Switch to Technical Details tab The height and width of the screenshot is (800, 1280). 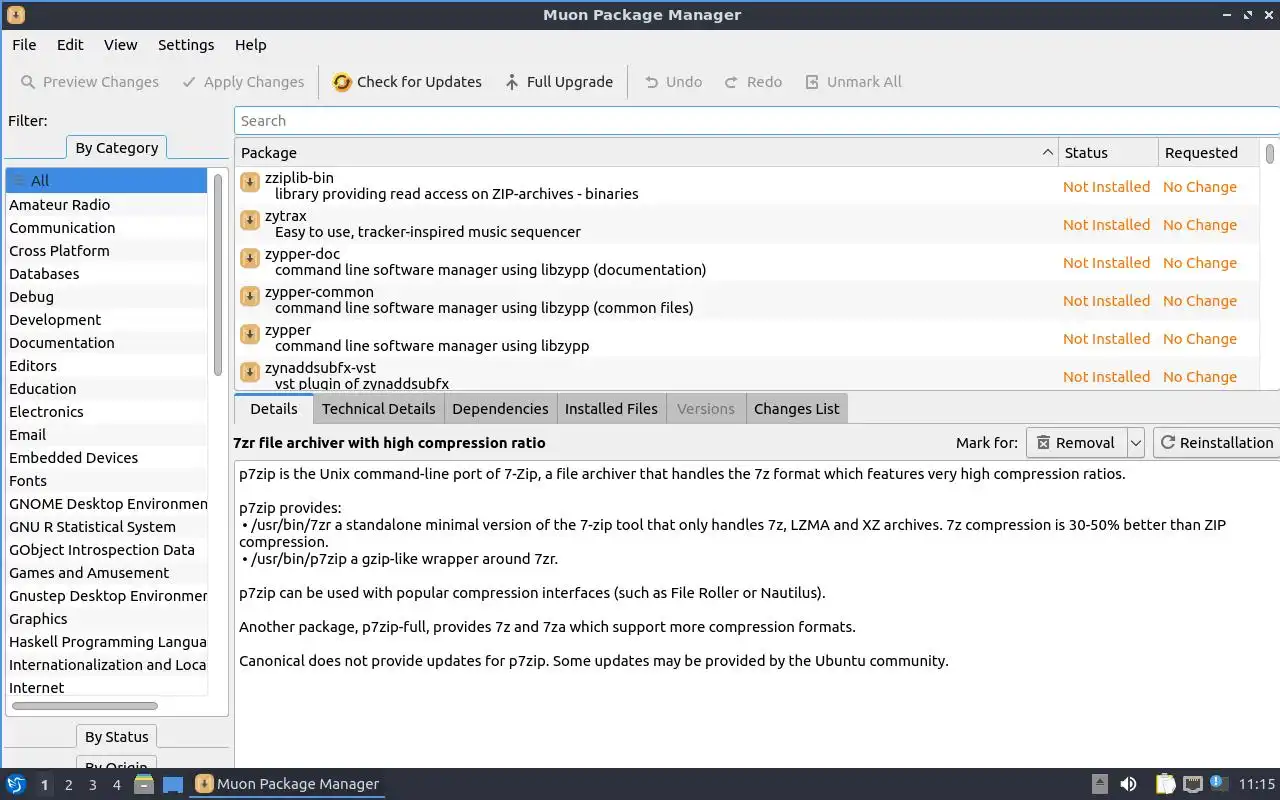(x=378, y=409)
